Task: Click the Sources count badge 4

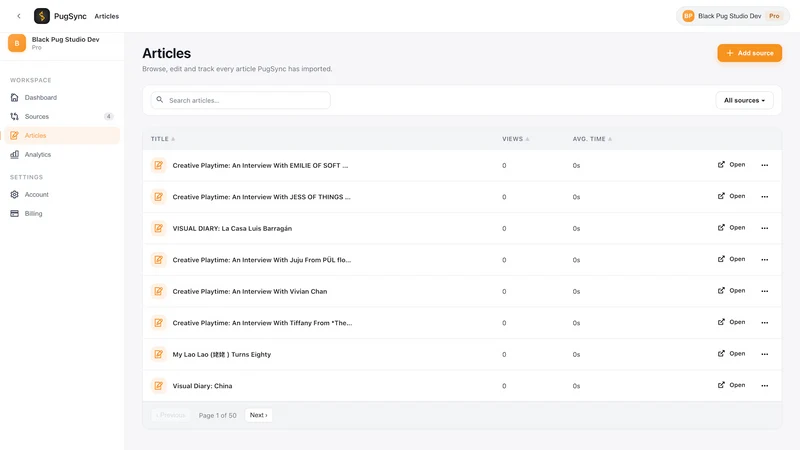Action: [x=109, y=116]
